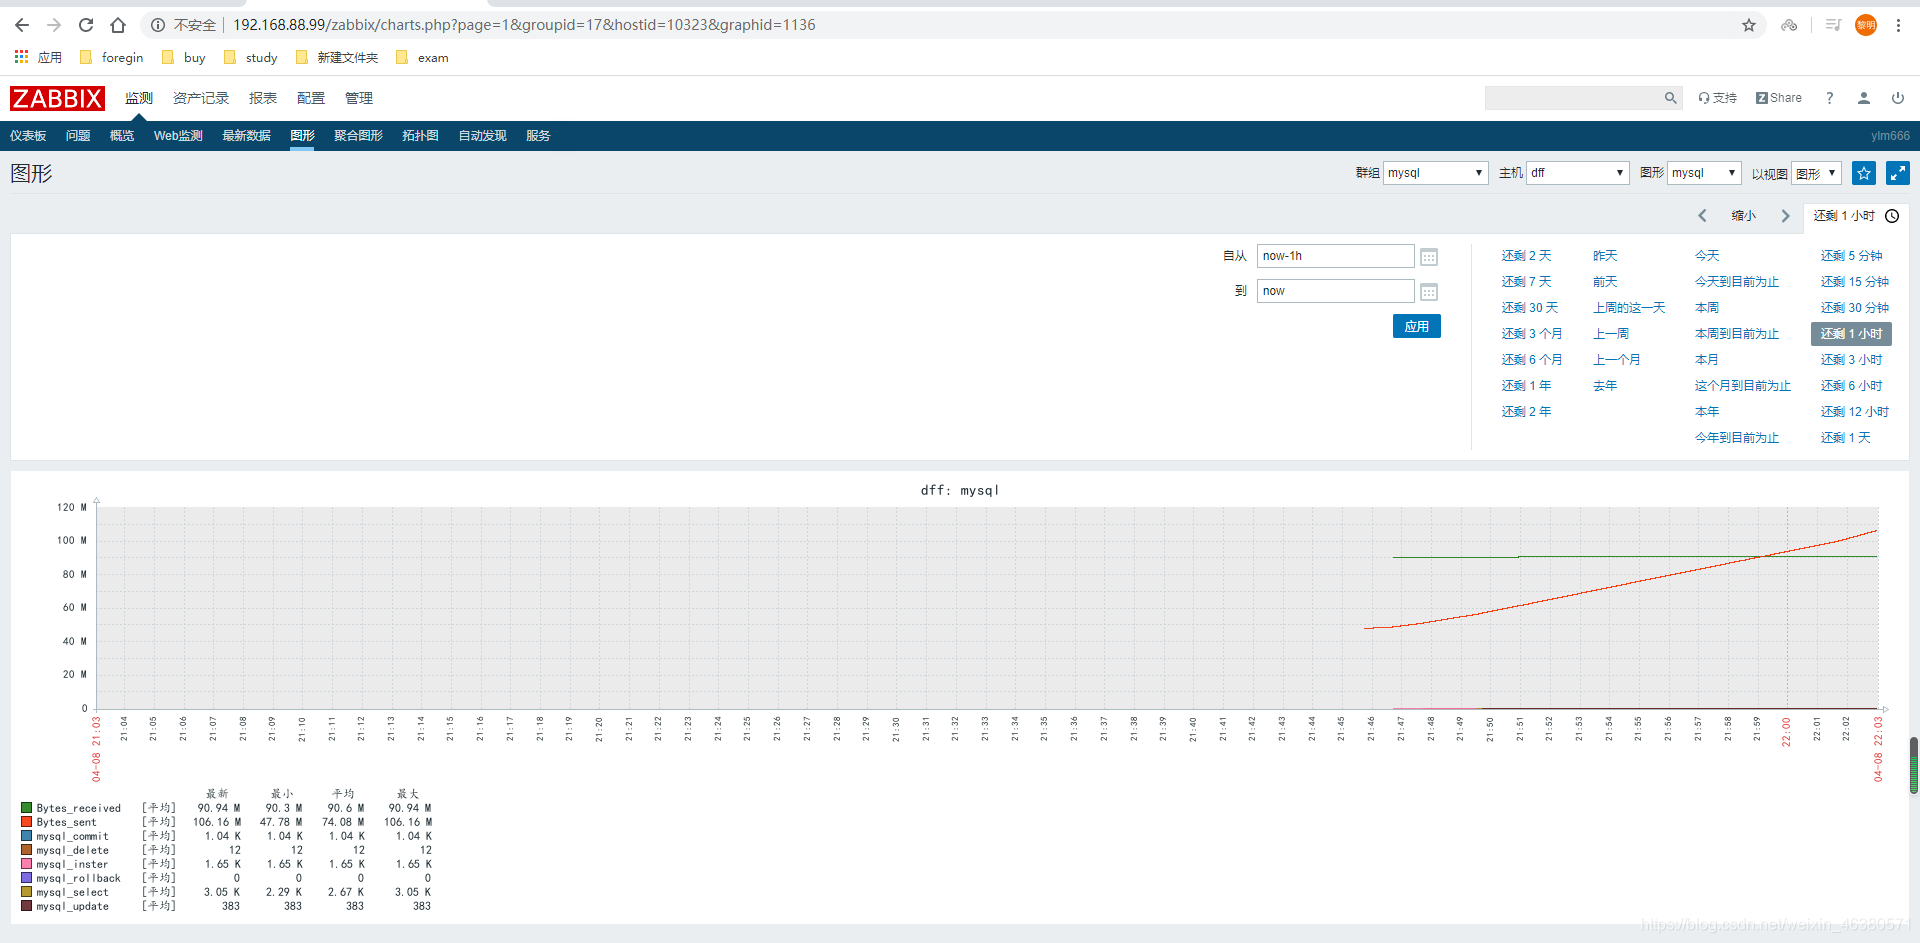Open calendar picker for the From field
Viewport: 1920px width, 943px height.
1429,257
